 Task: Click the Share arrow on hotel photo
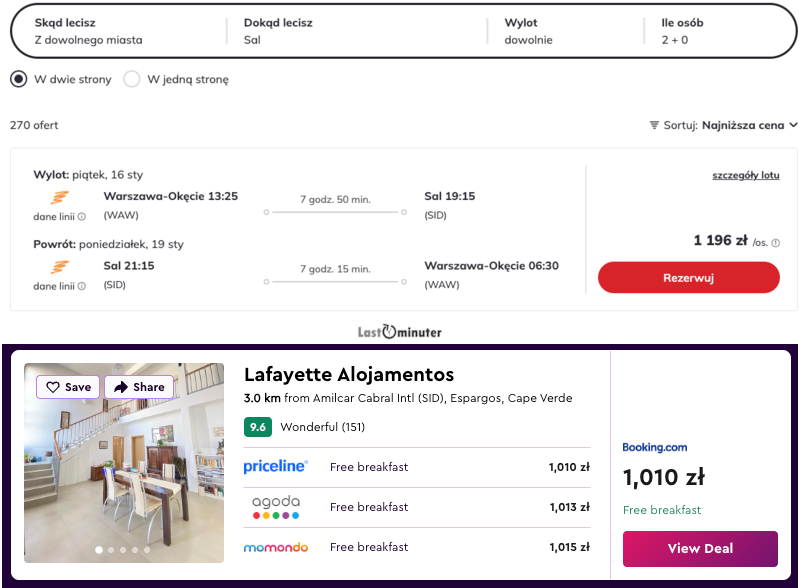[x=122, y=387]
